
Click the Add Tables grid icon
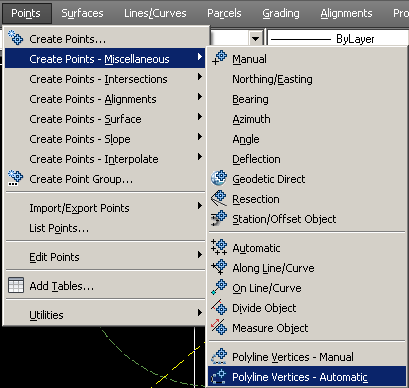pyautogui.click(x=16, y=285)
